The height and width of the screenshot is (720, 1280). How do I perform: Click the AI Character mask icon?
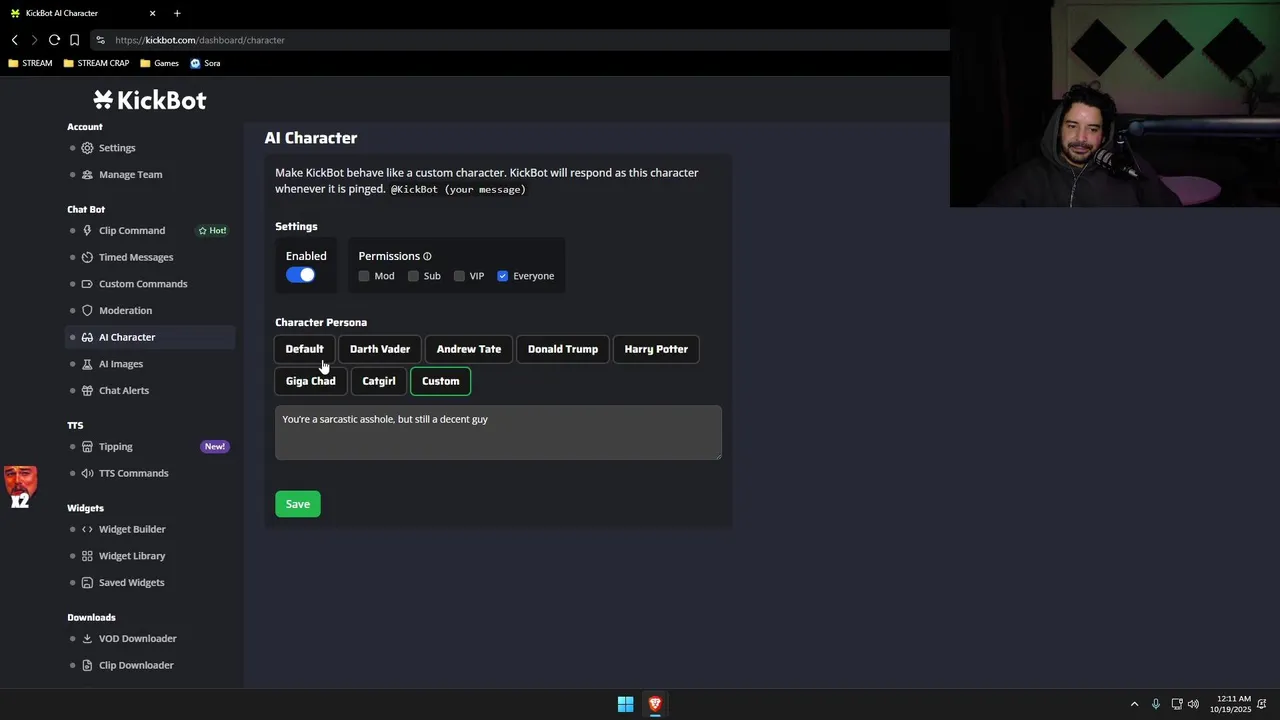87,338
